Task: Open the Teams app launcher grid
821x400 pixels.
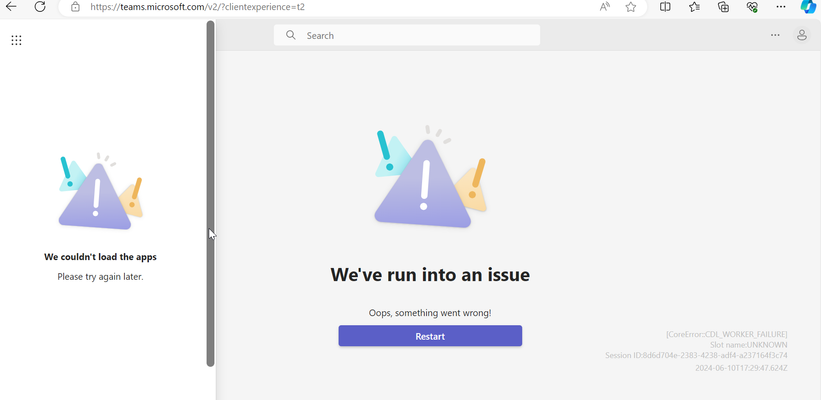Action: click(16, 40)
